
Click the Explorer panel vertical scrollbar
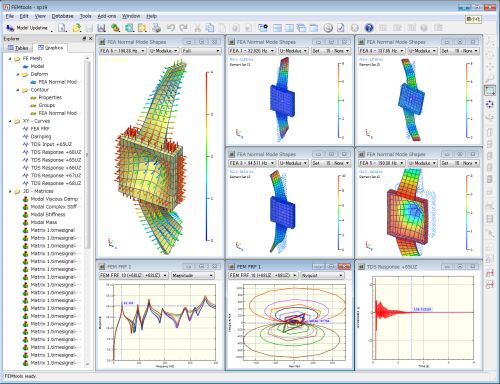[x=87, y=154]
